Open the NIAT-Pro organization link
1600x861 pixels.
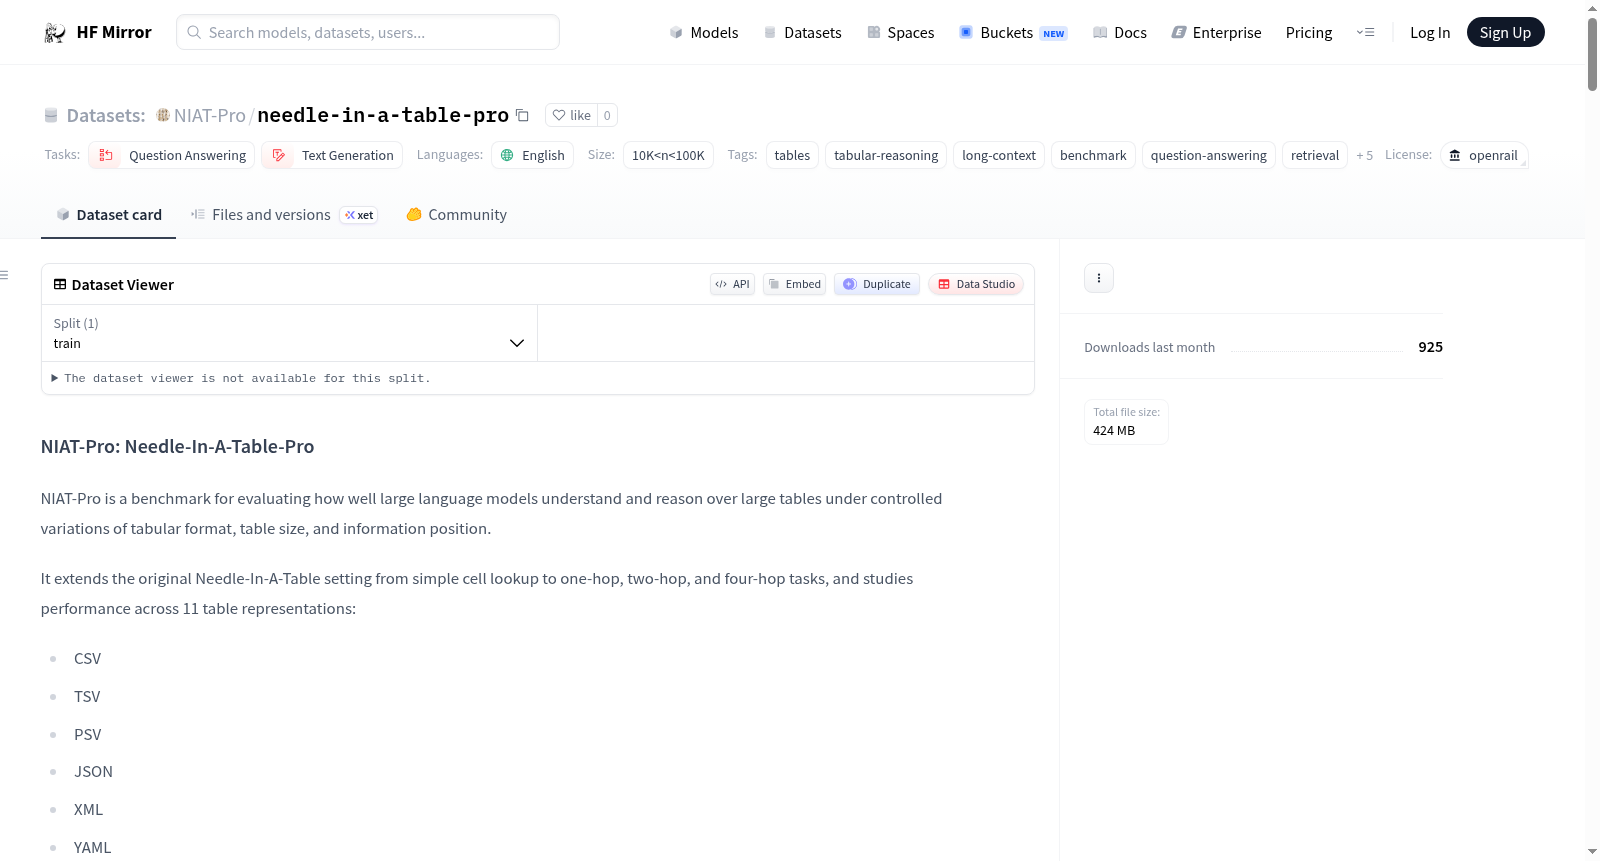tap(209, 115)
